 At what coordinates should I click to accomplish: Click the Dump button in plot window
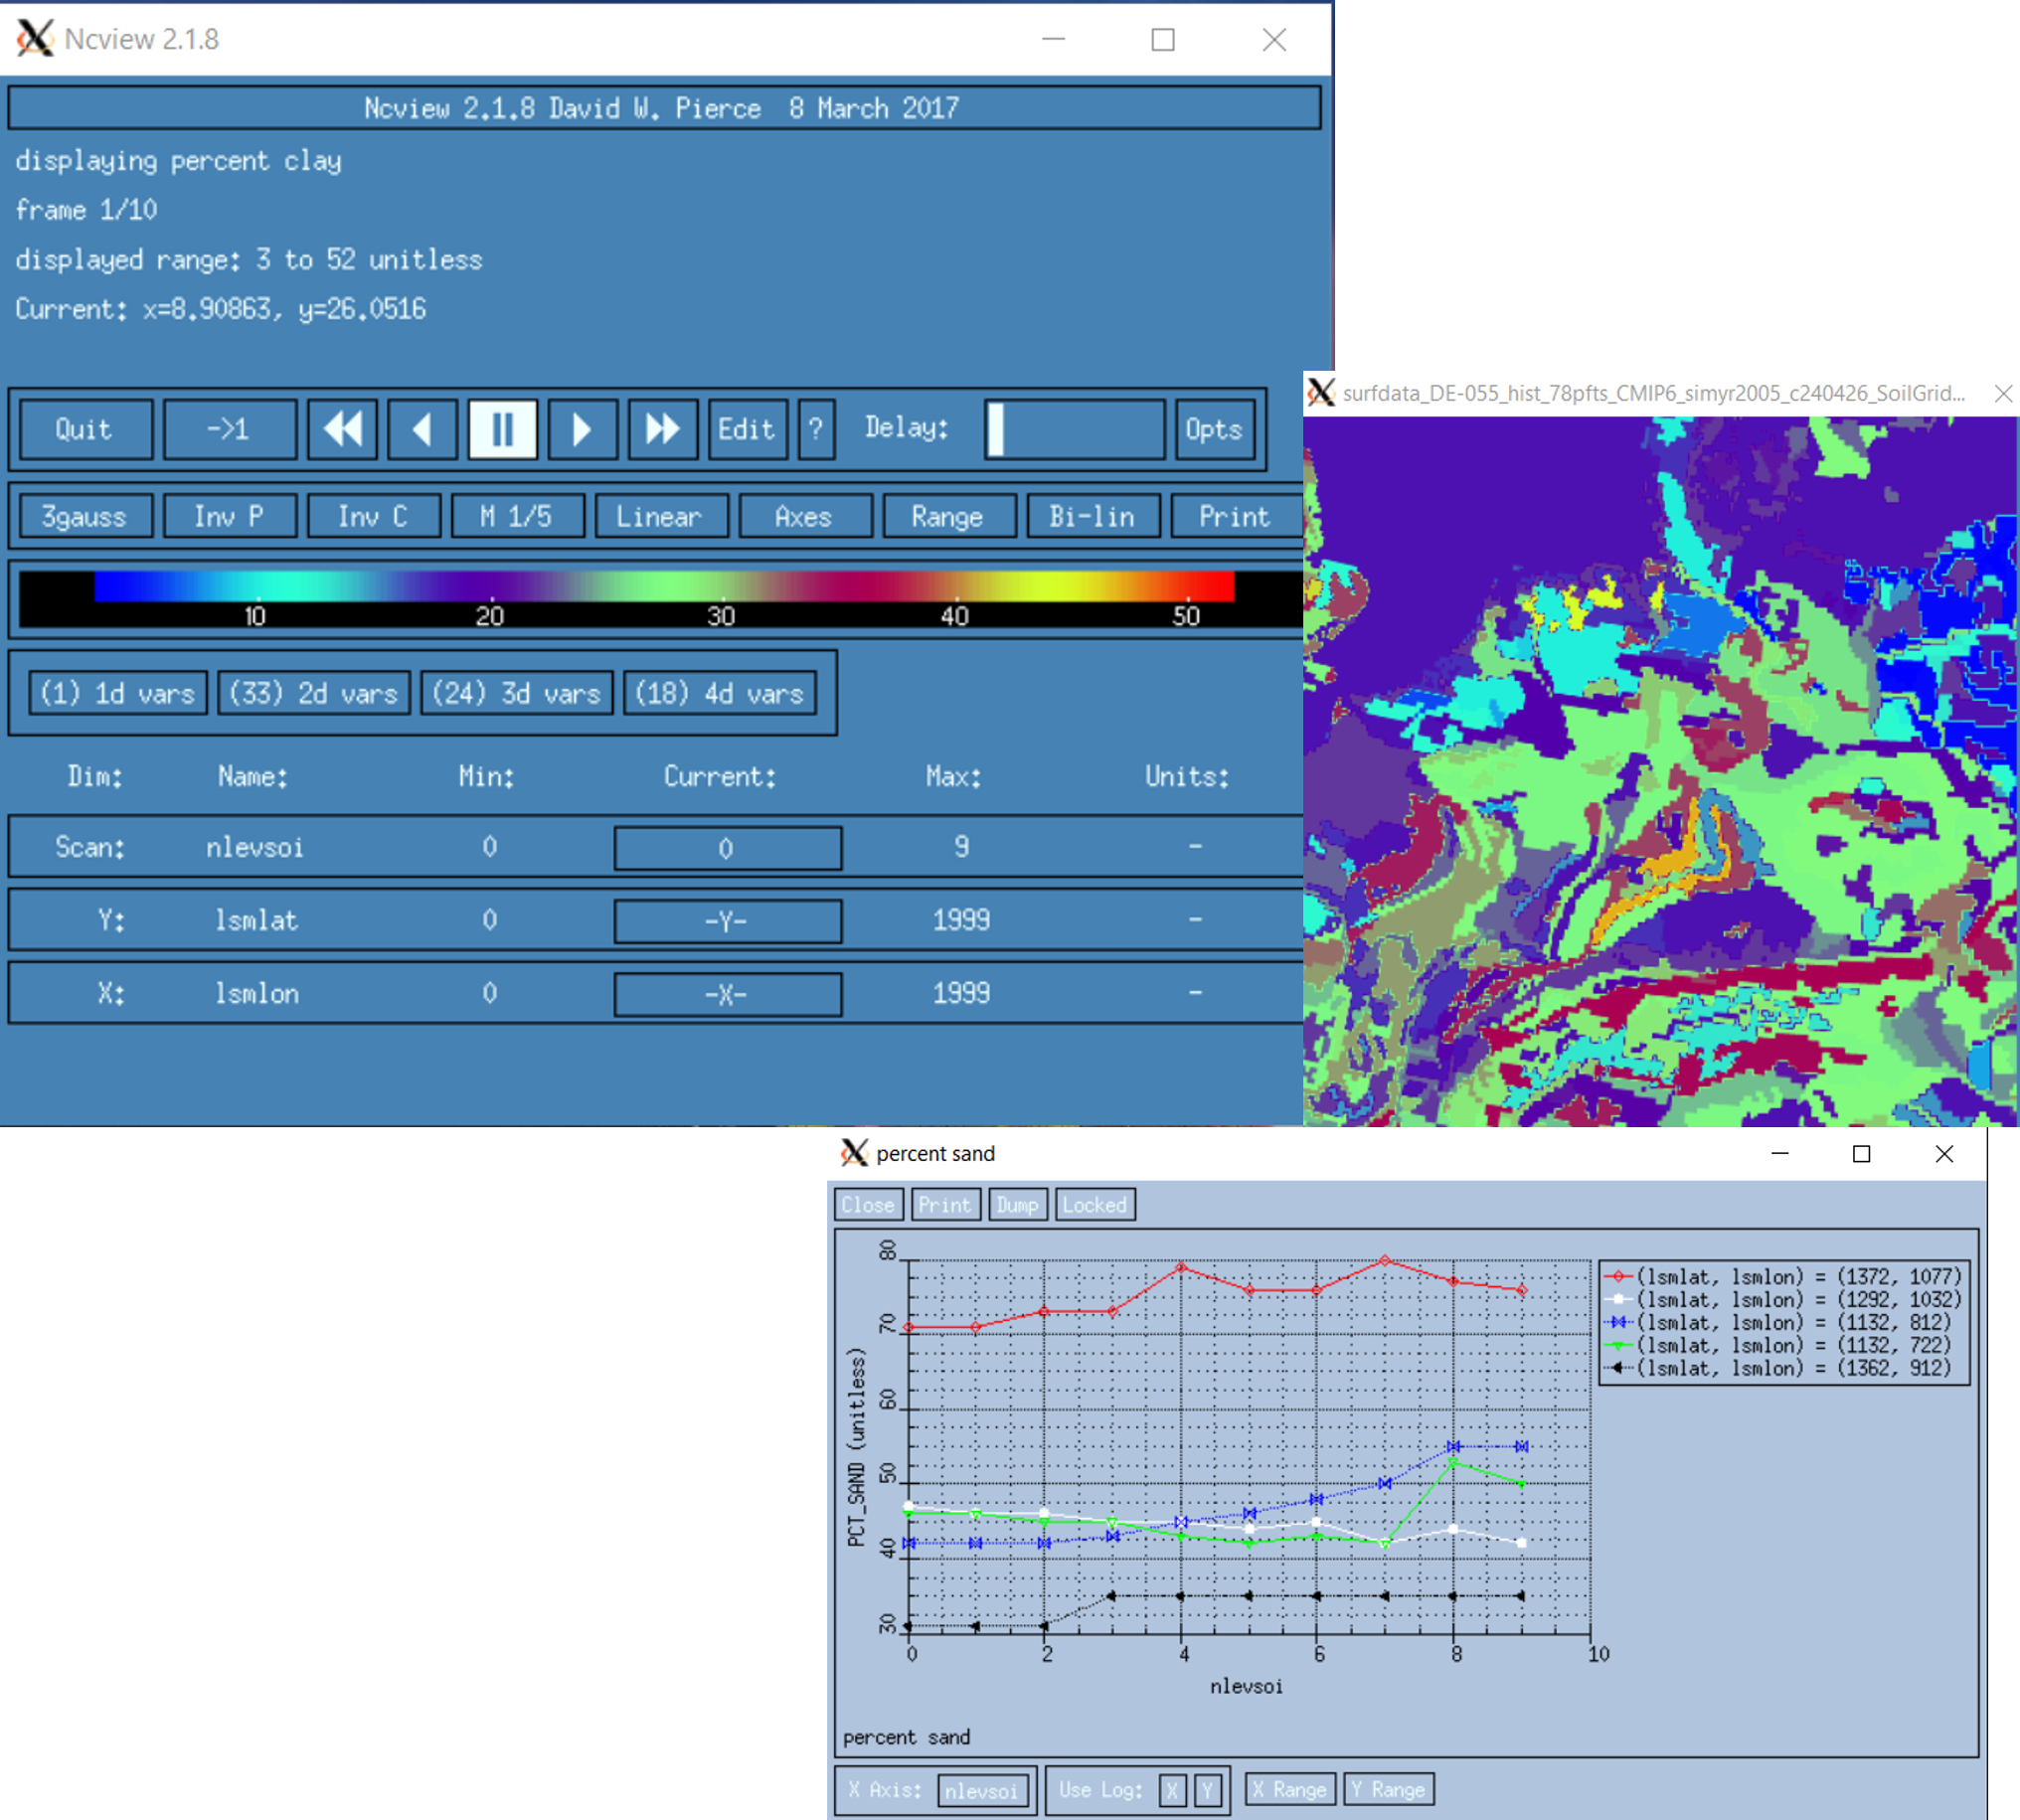[1017, 1205]
